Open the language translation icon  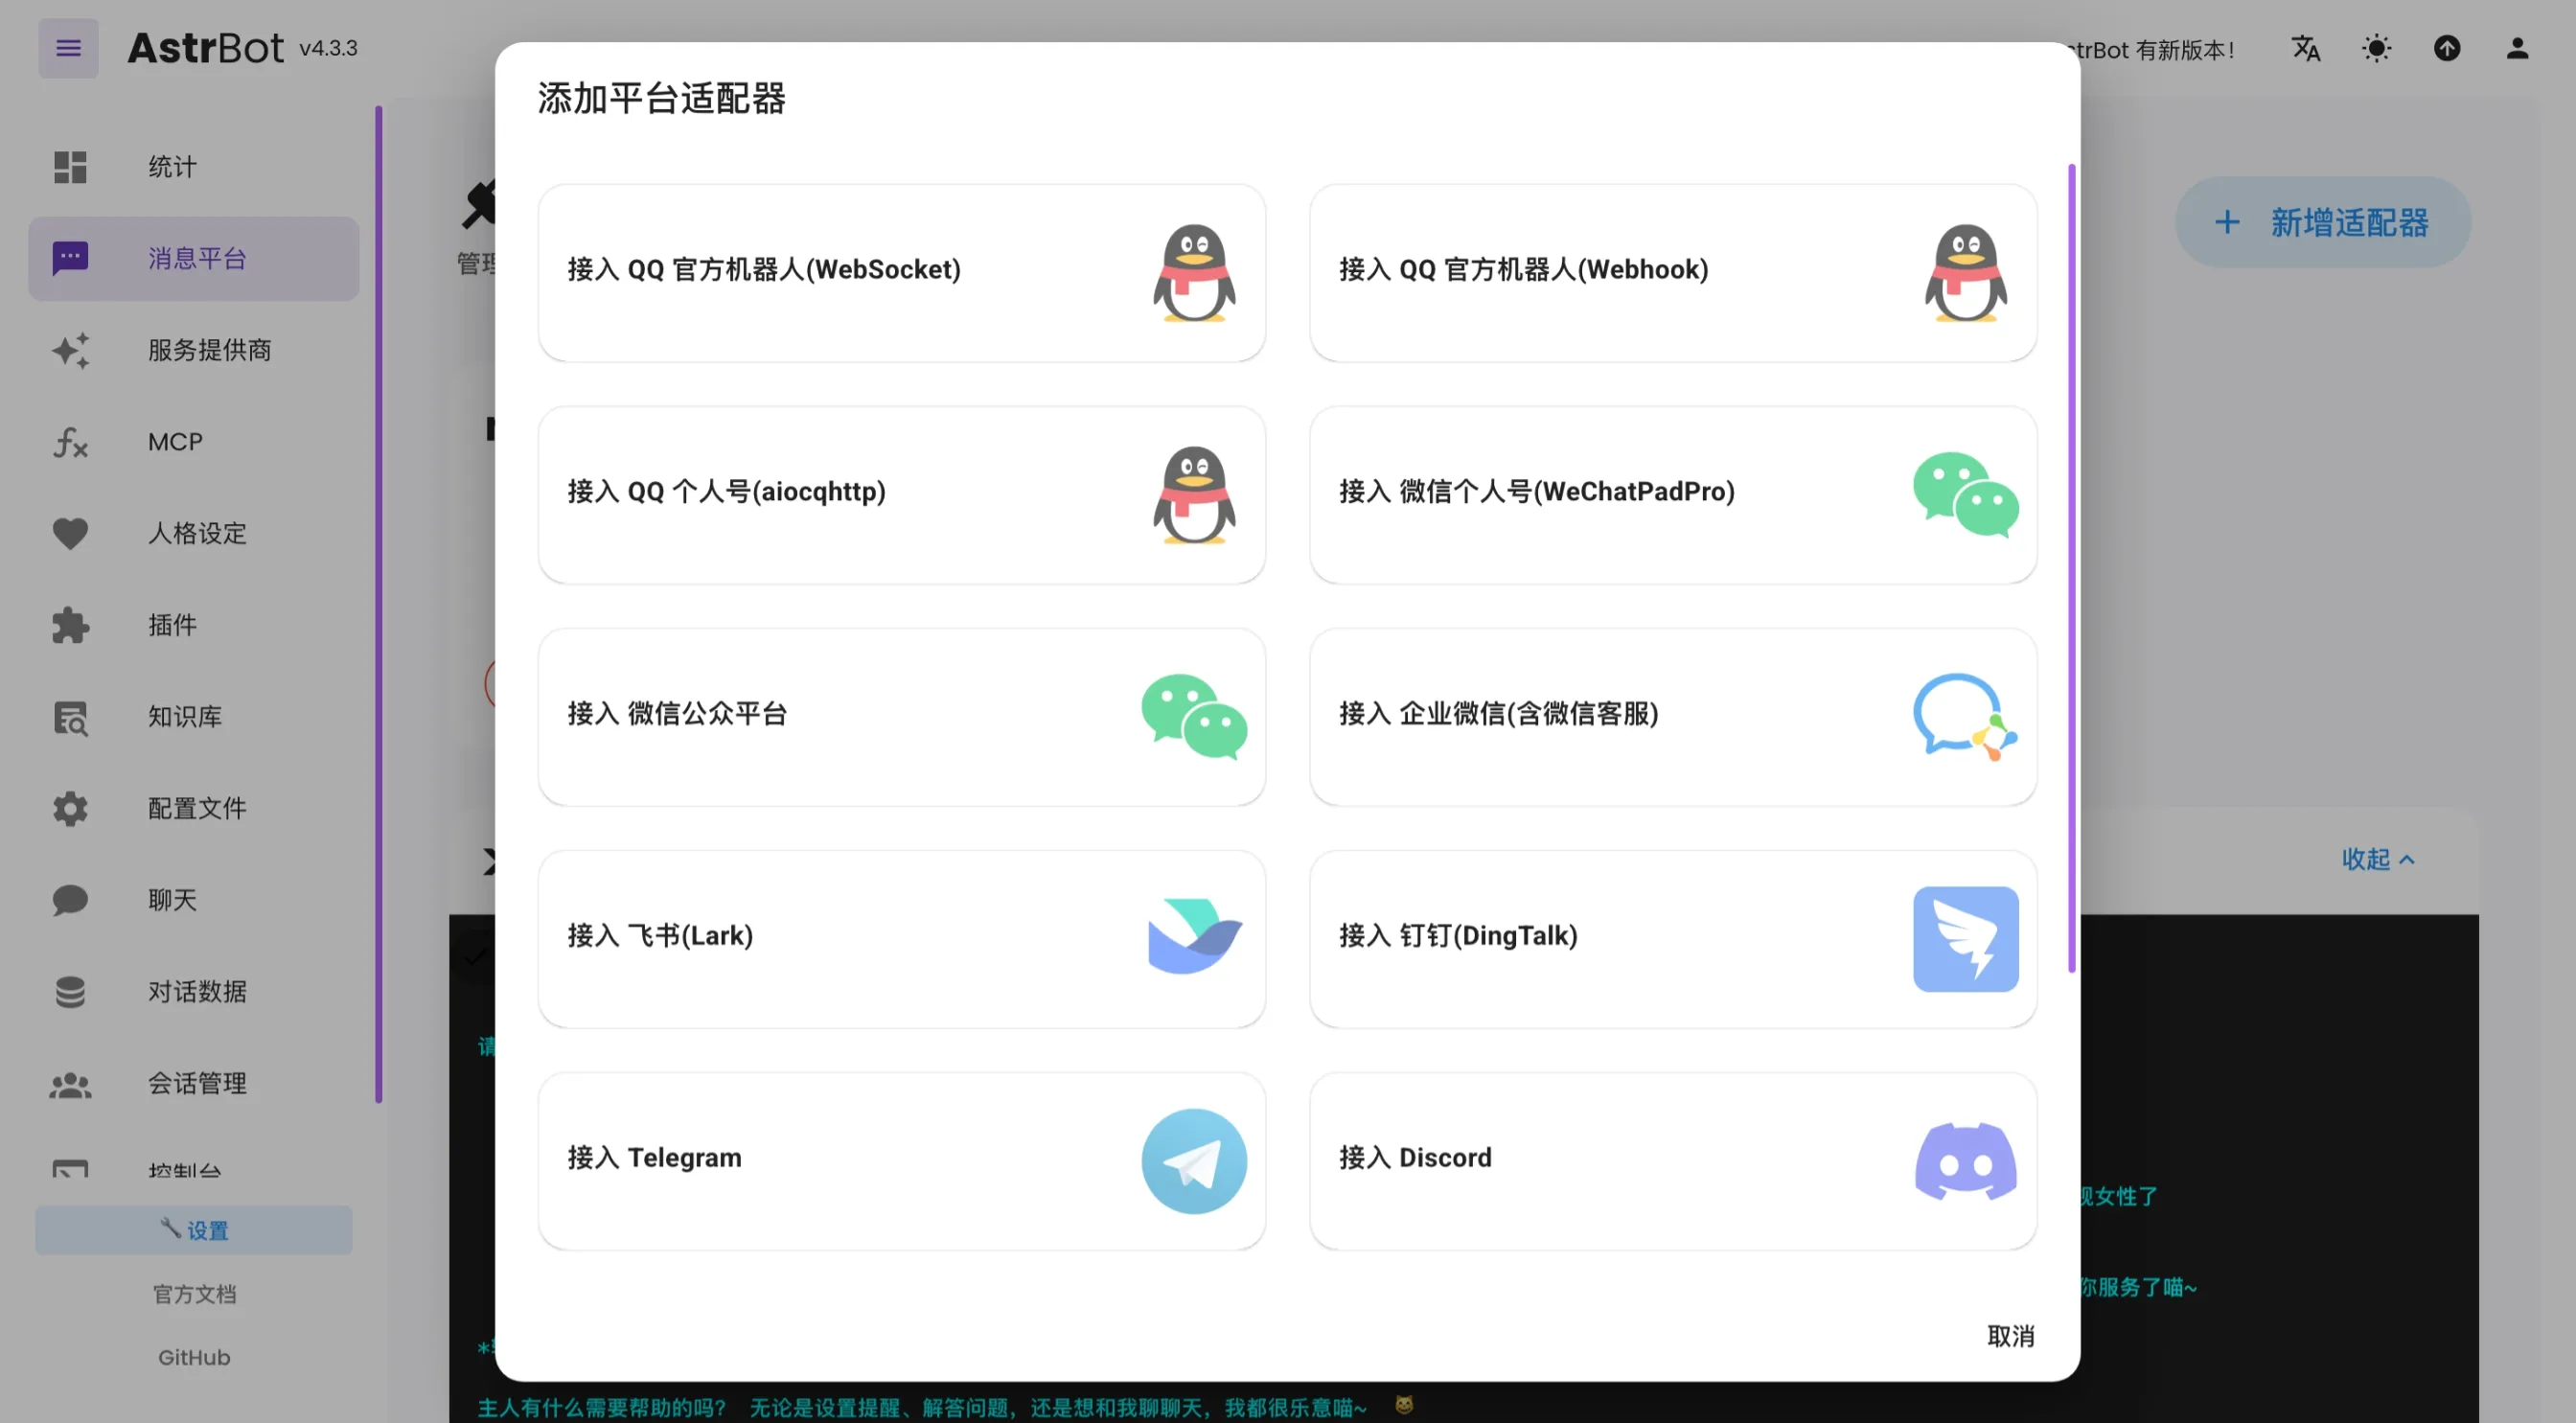2306,48
